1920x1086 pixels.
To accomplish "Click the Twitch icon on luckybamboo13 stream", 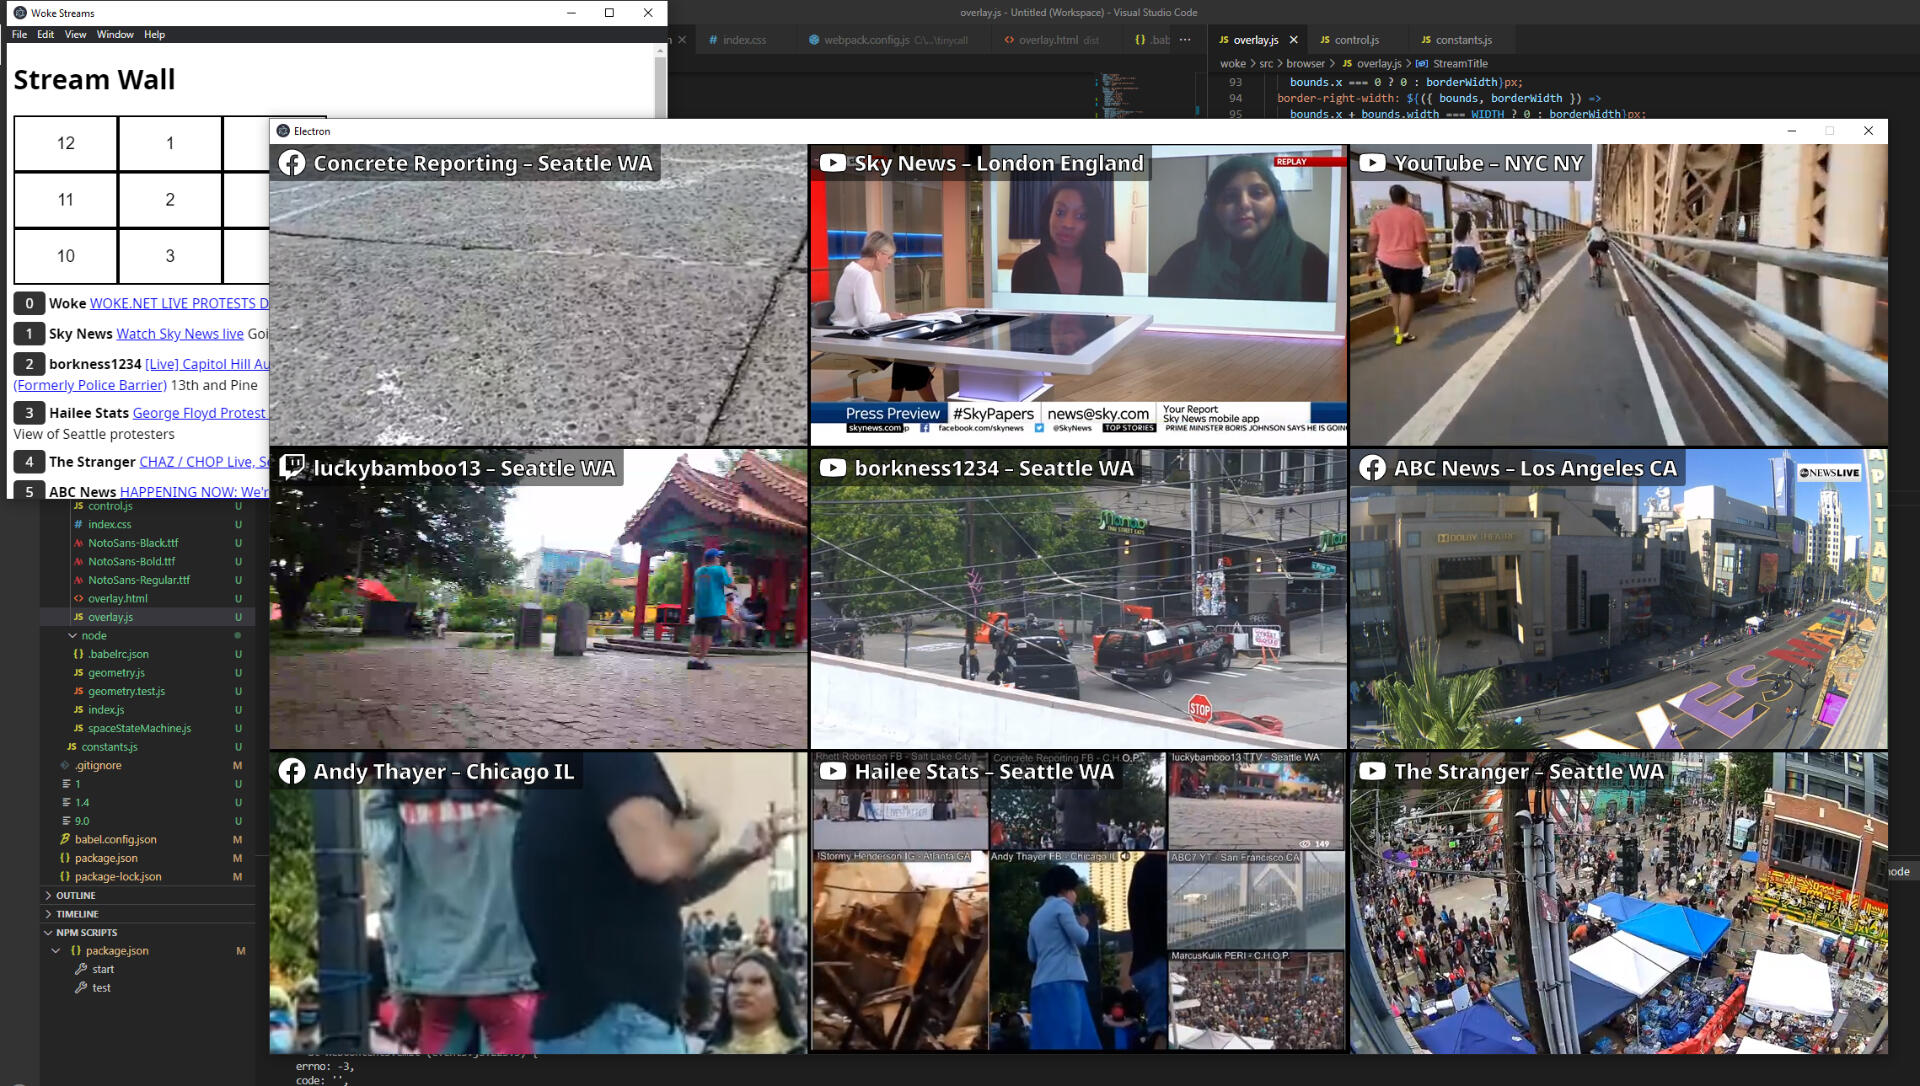I will pyautogui.click(x=292, y=467).
